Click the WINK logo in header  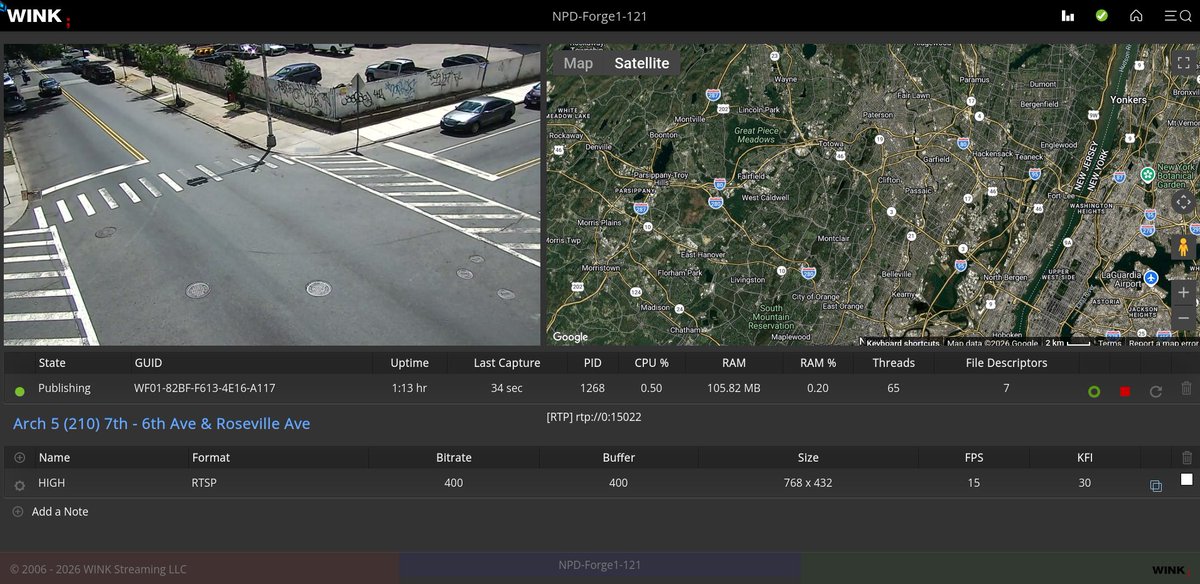tap(35, 15)
